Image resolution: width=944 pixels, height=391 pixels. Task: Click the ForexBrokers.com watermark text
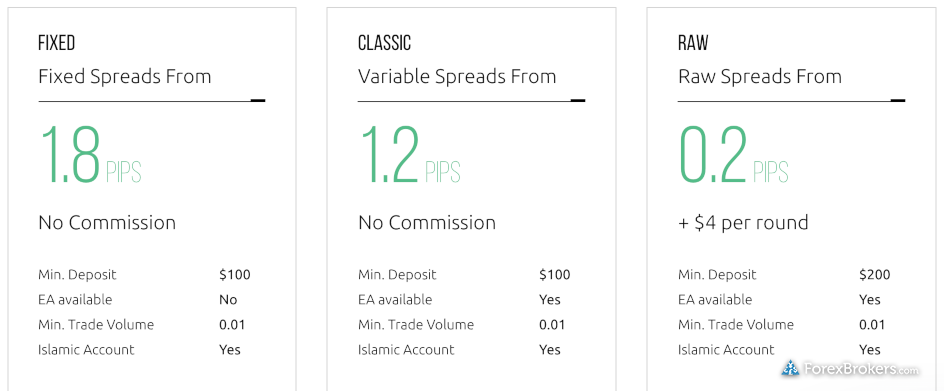tap(862, 369)
